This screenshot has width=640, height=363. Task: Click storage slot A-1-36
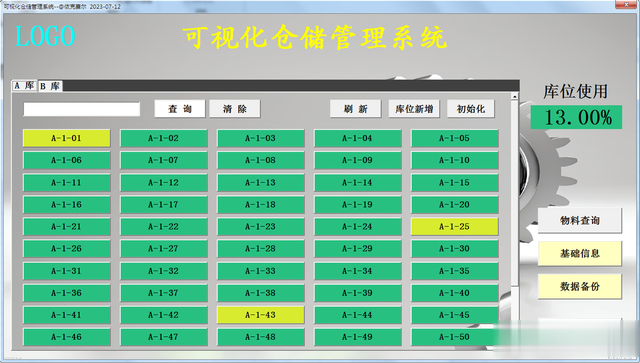pyautogui.click(x=67, y=293)
